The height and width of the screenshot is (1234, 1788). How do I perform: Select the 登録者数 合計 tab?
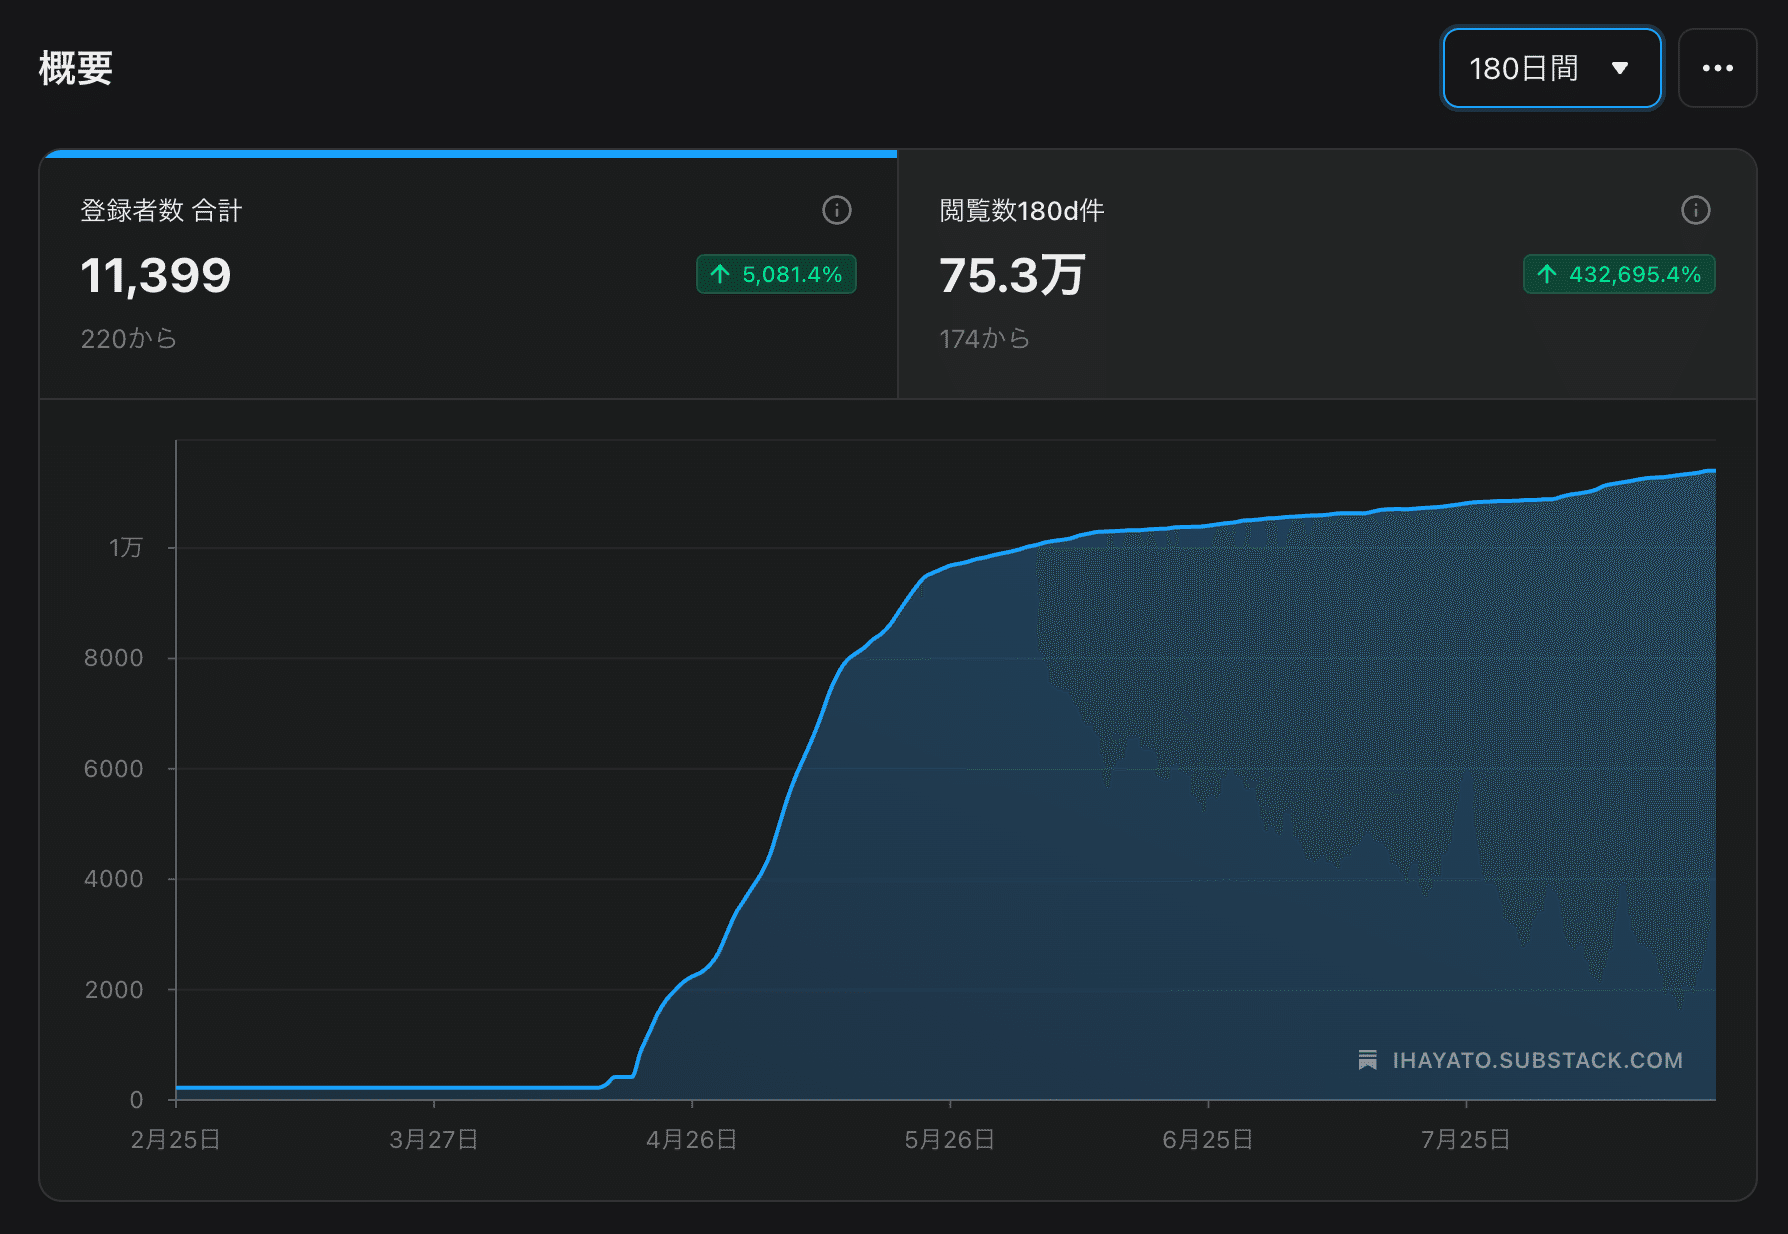469,274
